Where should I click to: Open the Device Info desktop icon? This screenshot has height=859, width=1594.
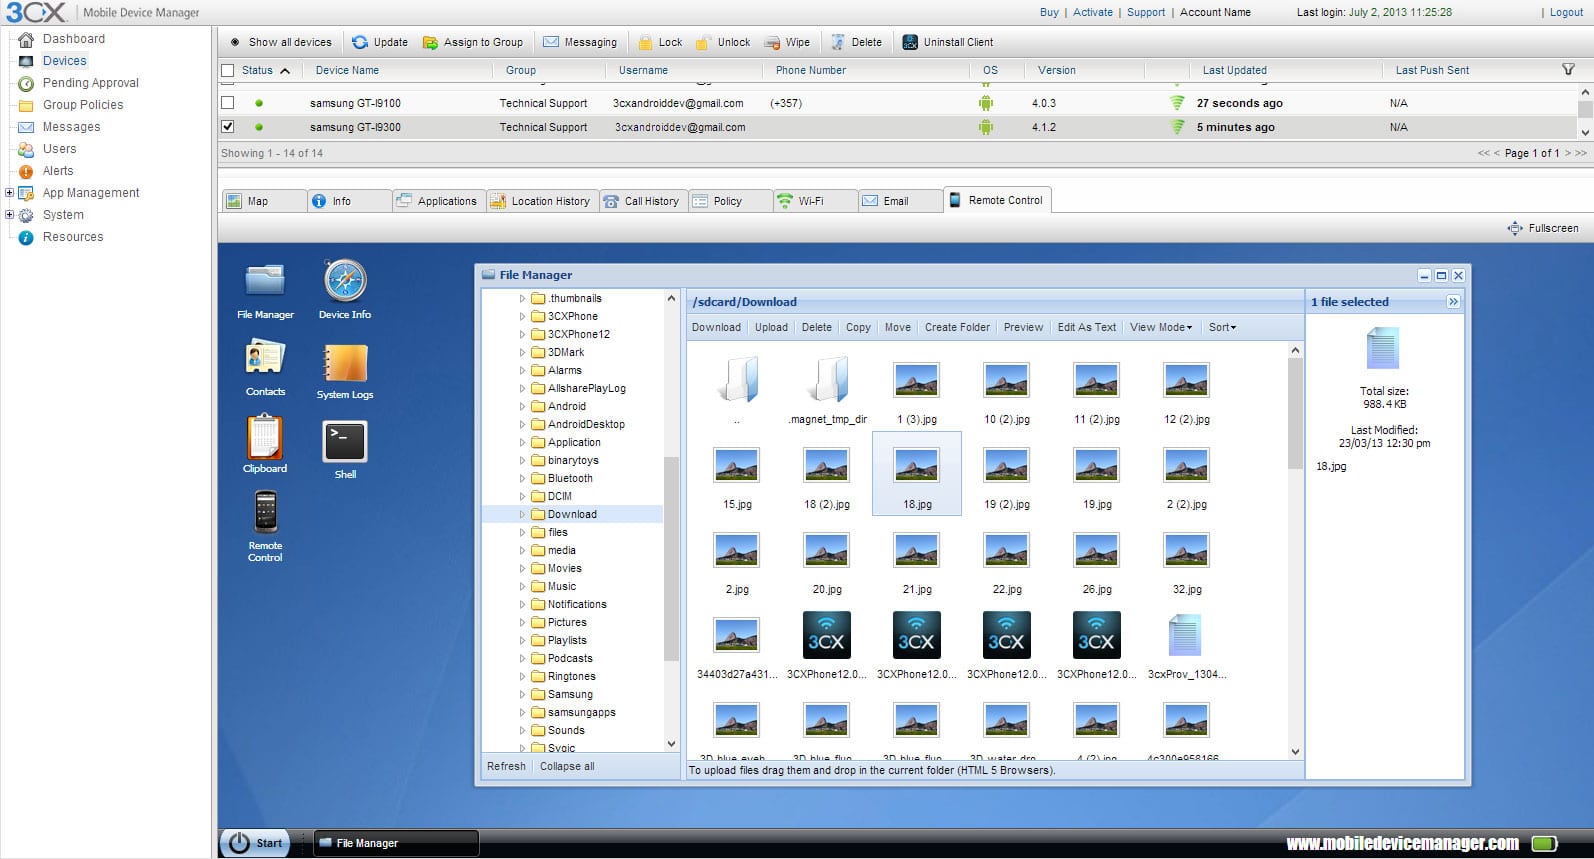click(345, 282)
